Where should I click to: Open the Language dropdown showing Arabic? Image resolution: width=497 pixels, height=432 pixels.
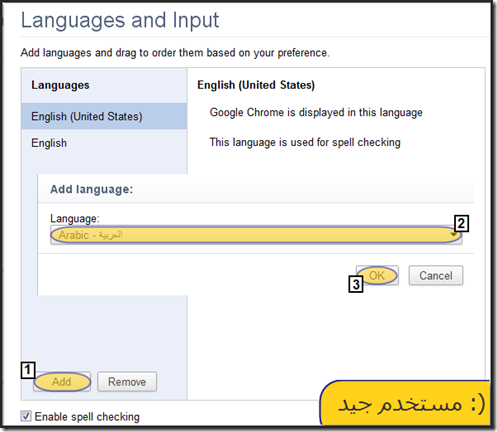[x=256, y=235]
